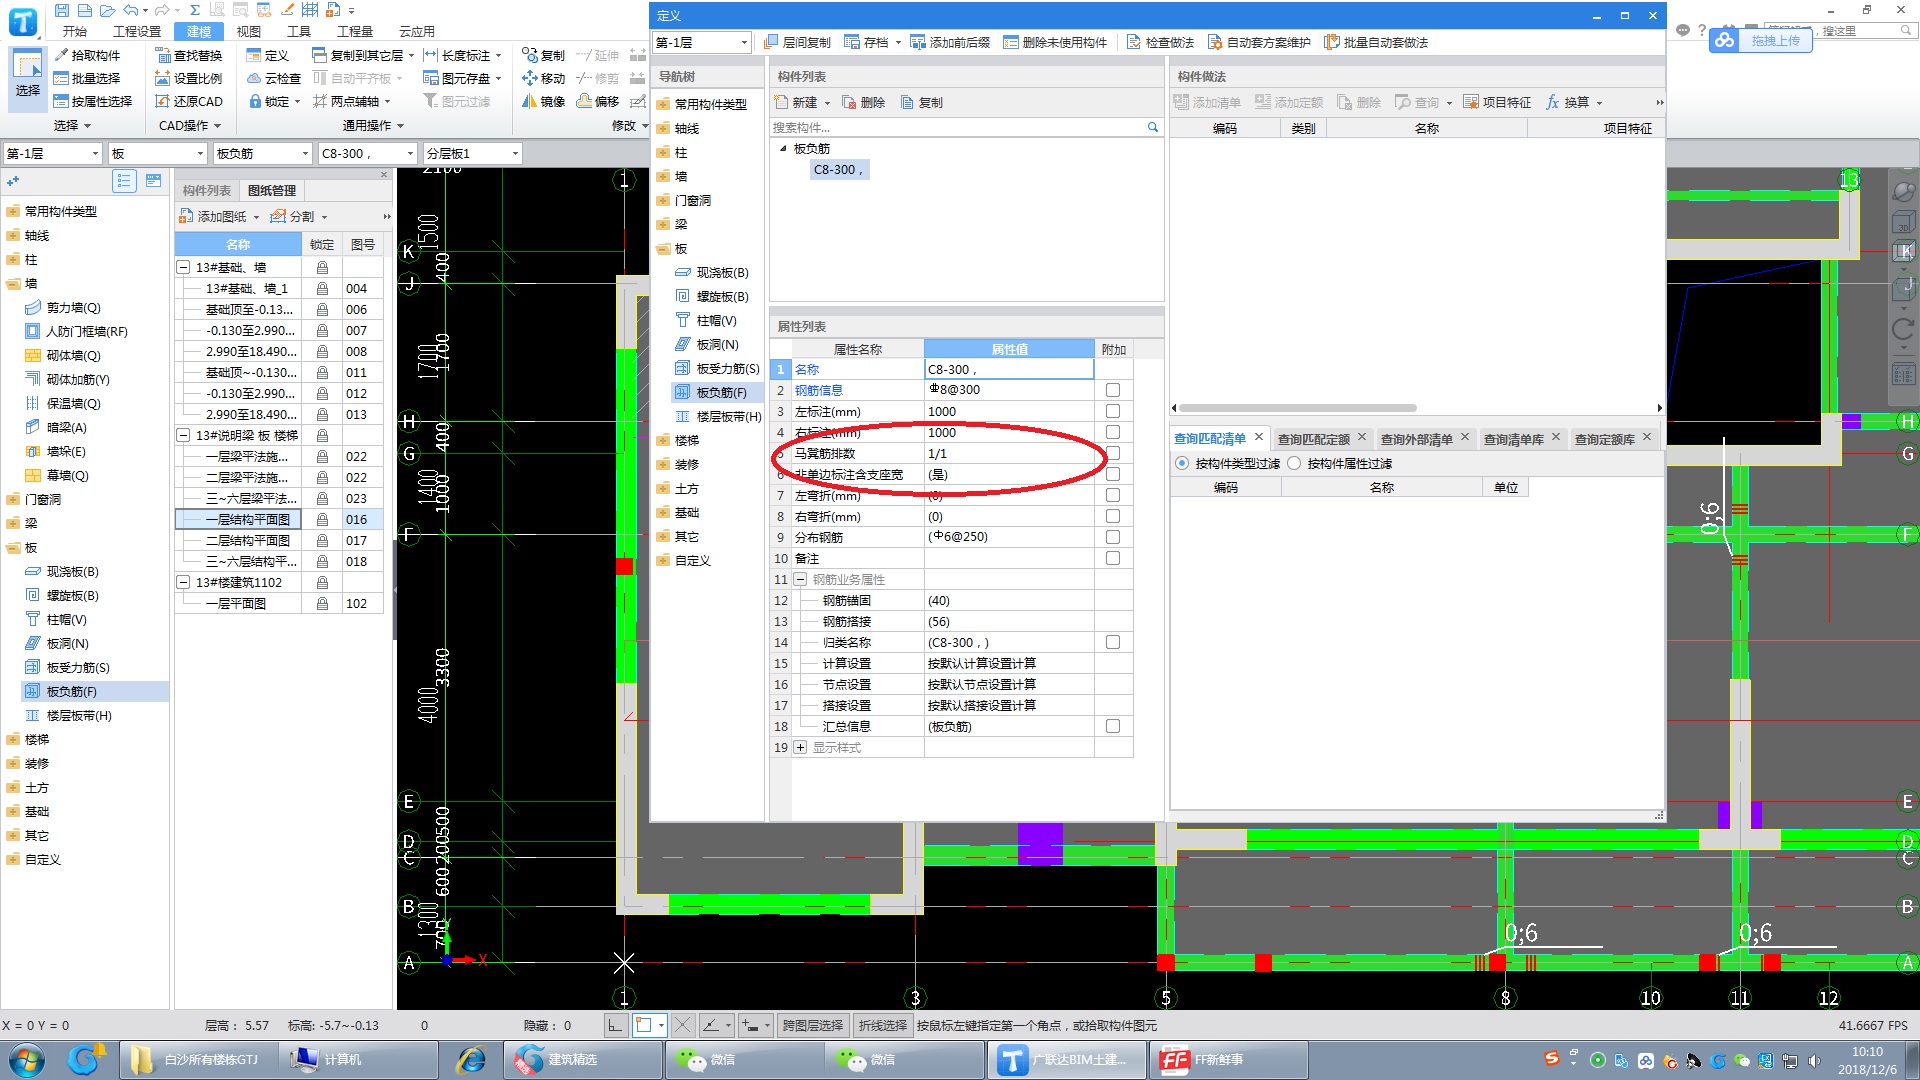Open the 建筑精选 taskbar application
Screen dimensions: 1920x1080
(x=585, y=1059)
